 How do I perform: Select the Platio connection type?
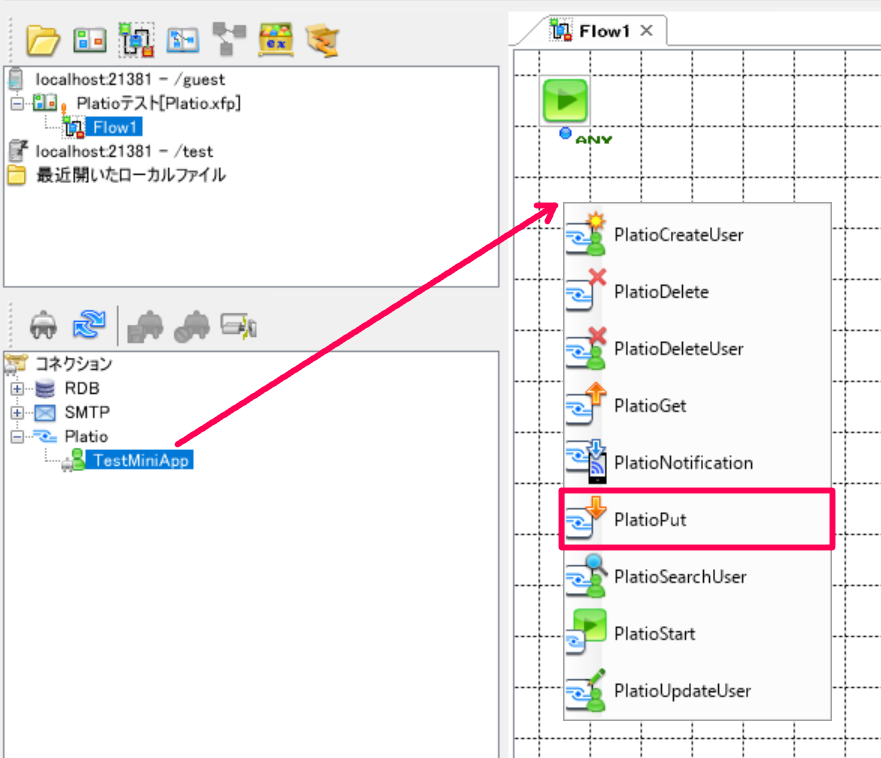point(86,437)
